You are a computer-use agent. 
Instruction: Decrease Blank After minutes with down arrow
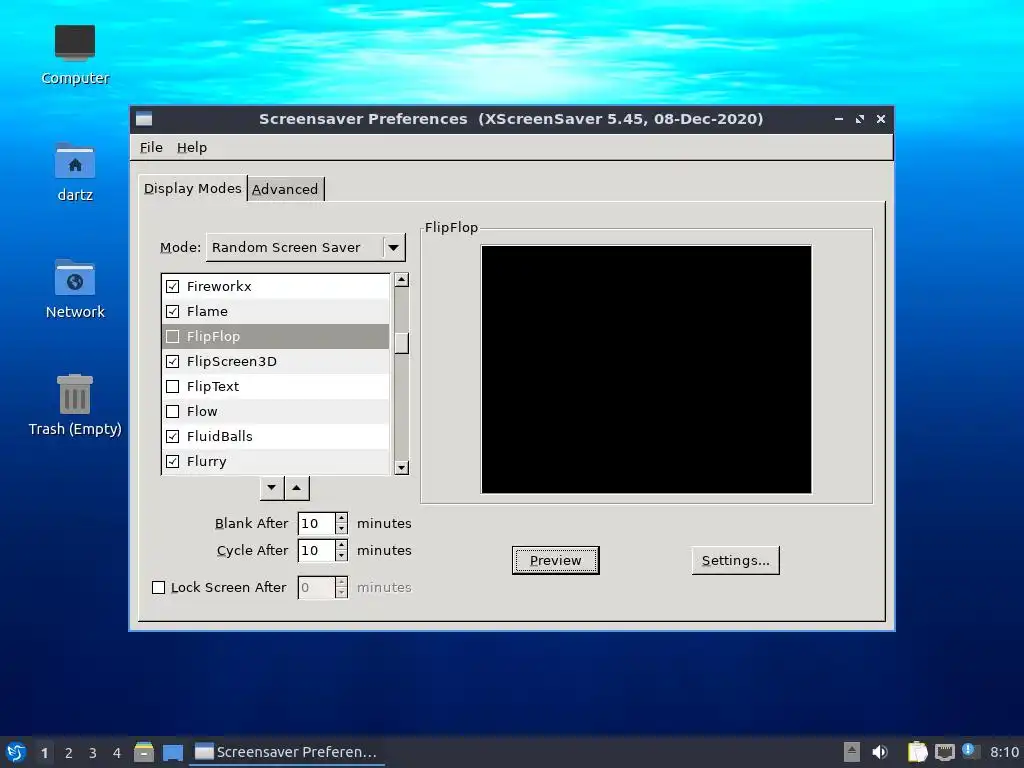(x=342, y=528)
